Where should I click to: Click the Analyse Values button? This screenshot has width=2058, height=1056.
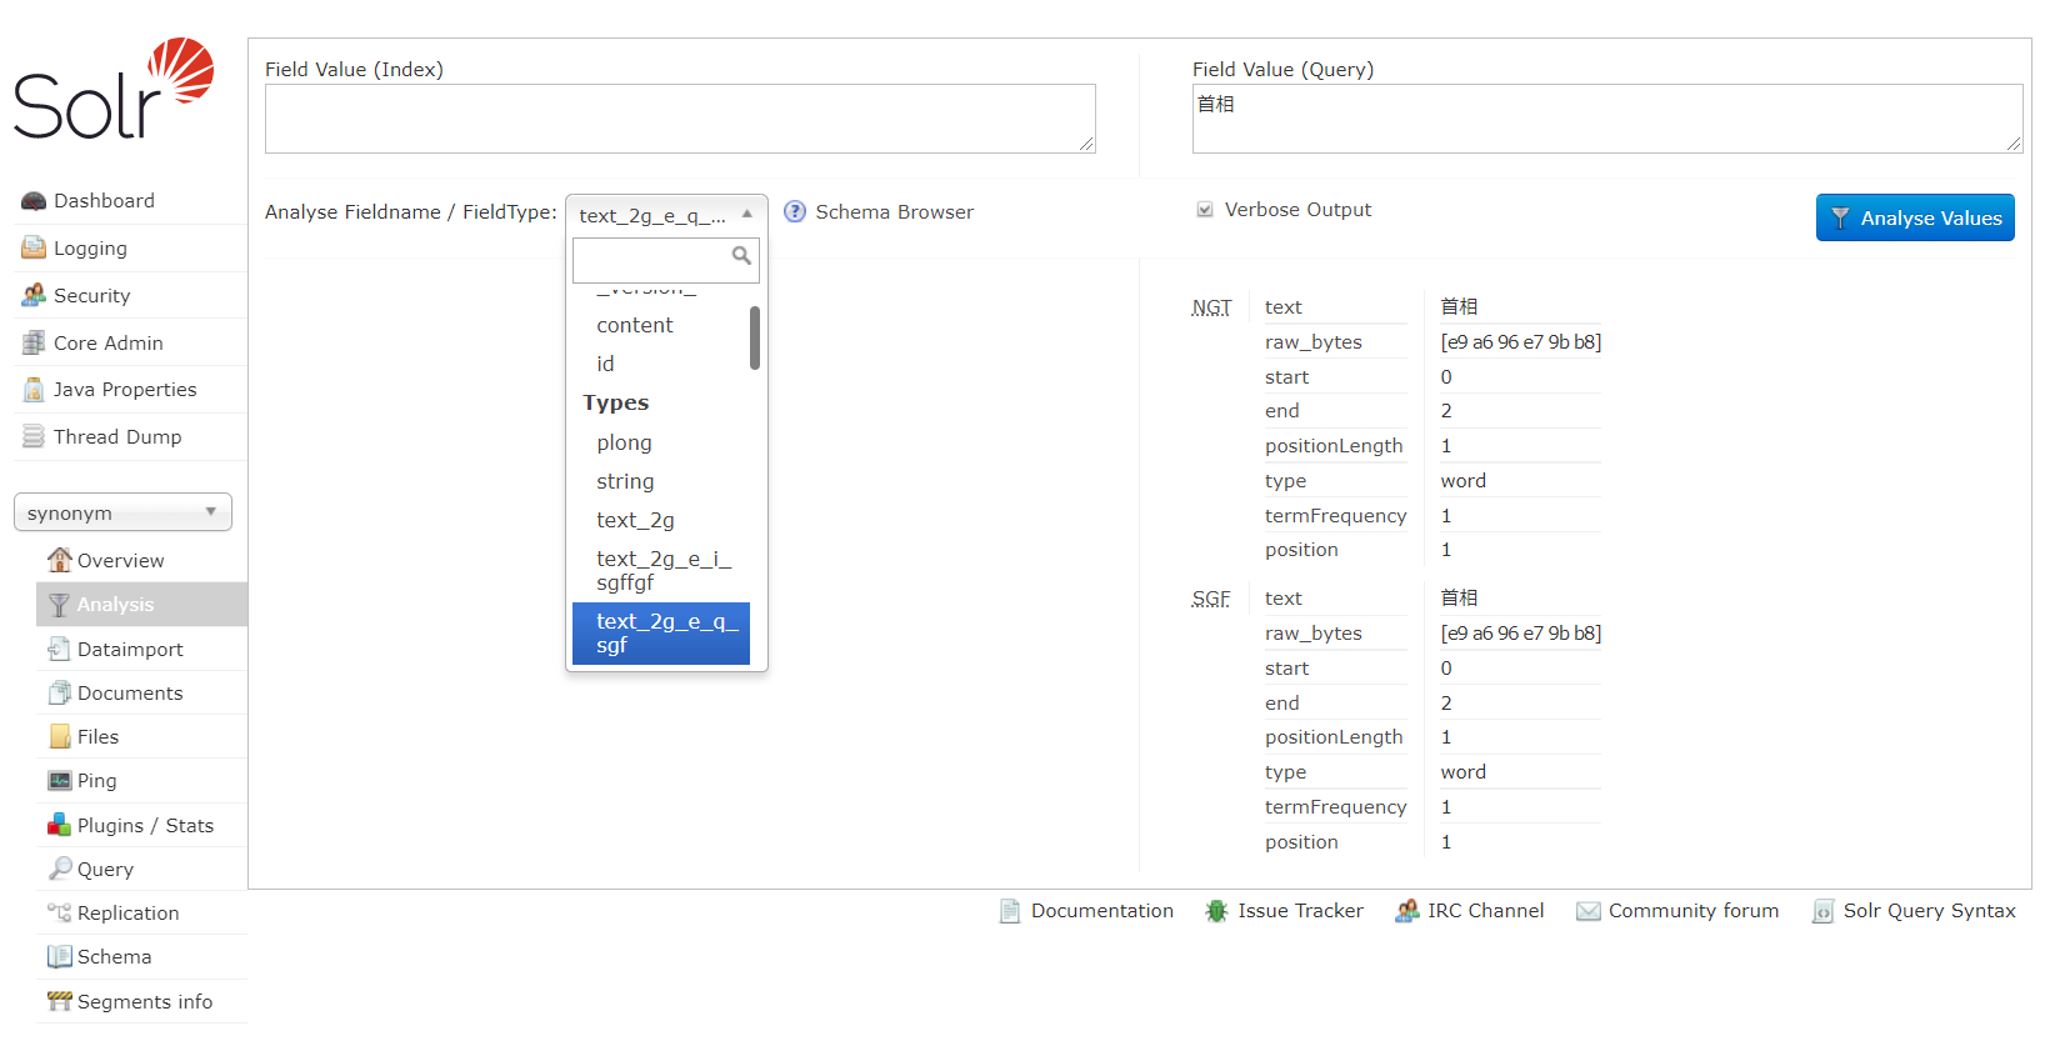(x=1915, y=218)
